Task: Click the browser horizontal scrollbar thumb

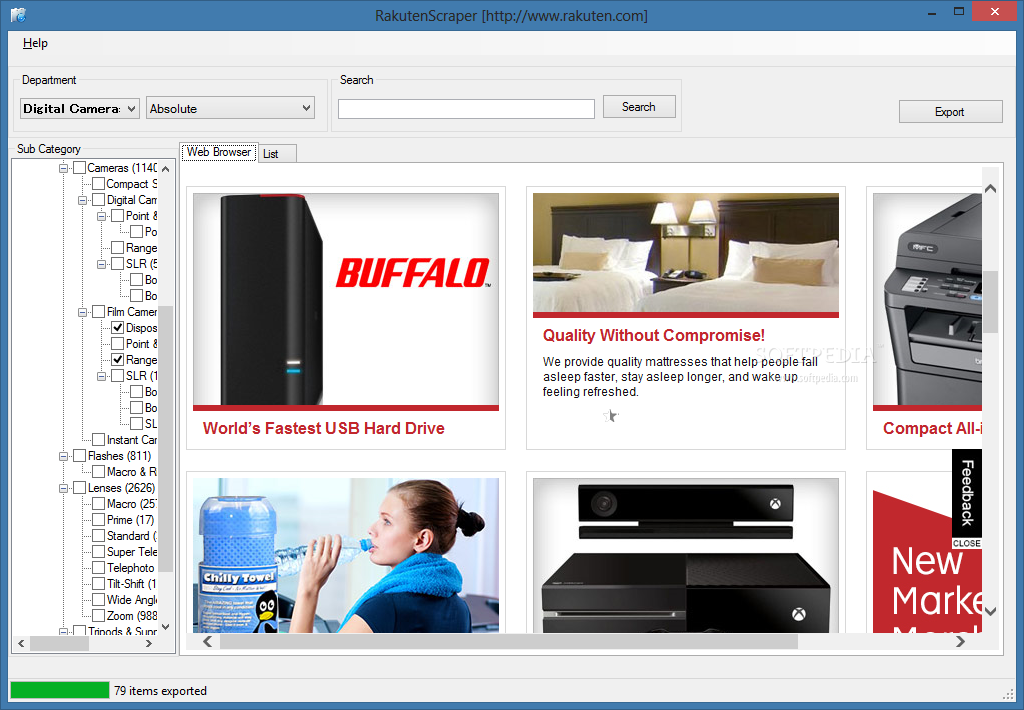Action: [509, 641]
